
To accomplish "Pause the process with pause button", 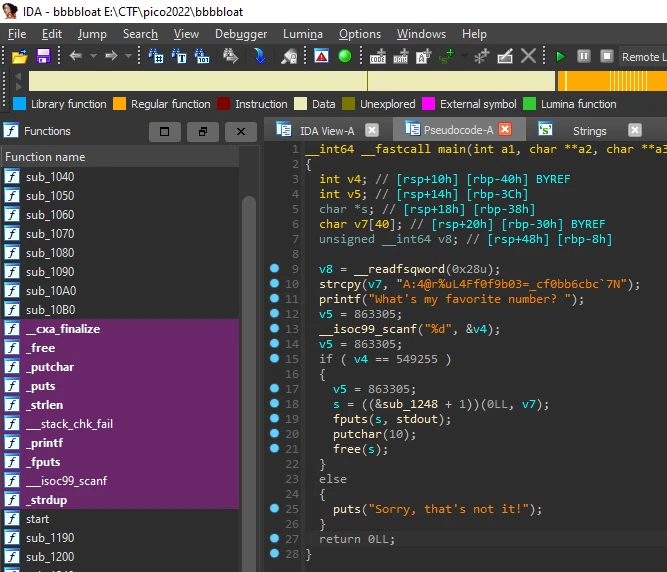I will [x=584, y=56].
